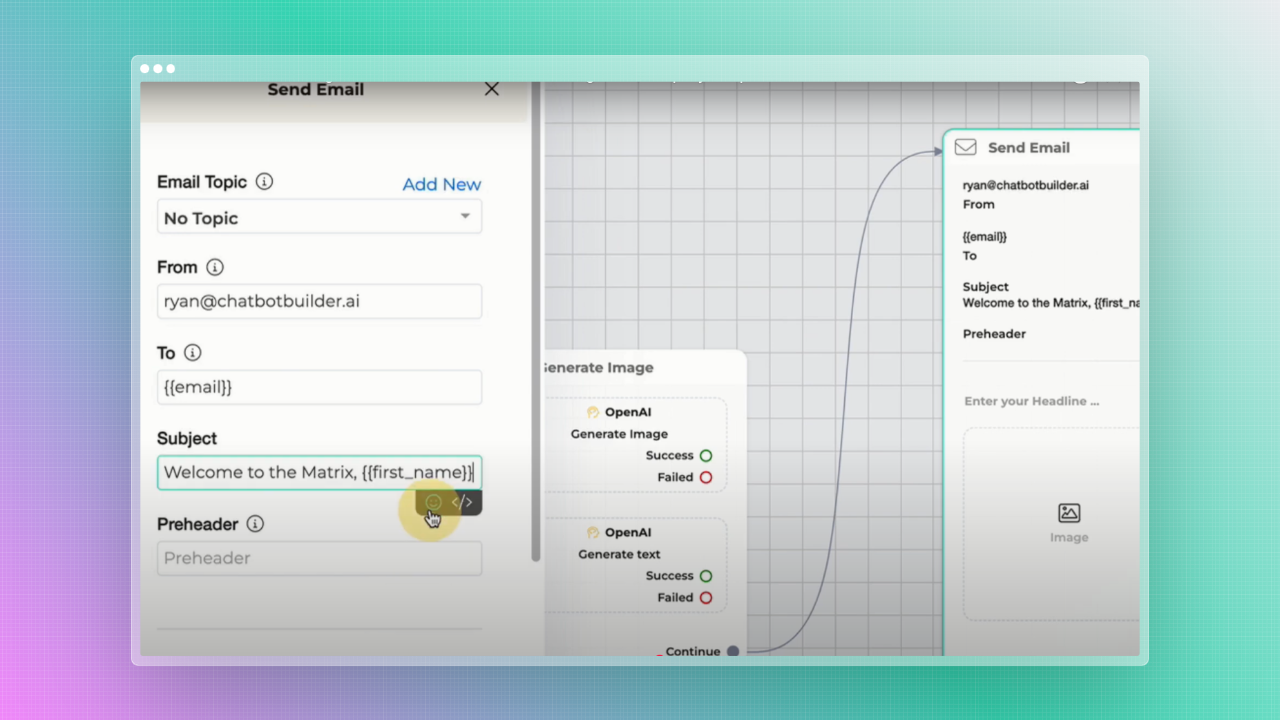Click the Generate Image action label
Image resolution: width=1280 pixels, height=720 pixels.
[619, 434]
